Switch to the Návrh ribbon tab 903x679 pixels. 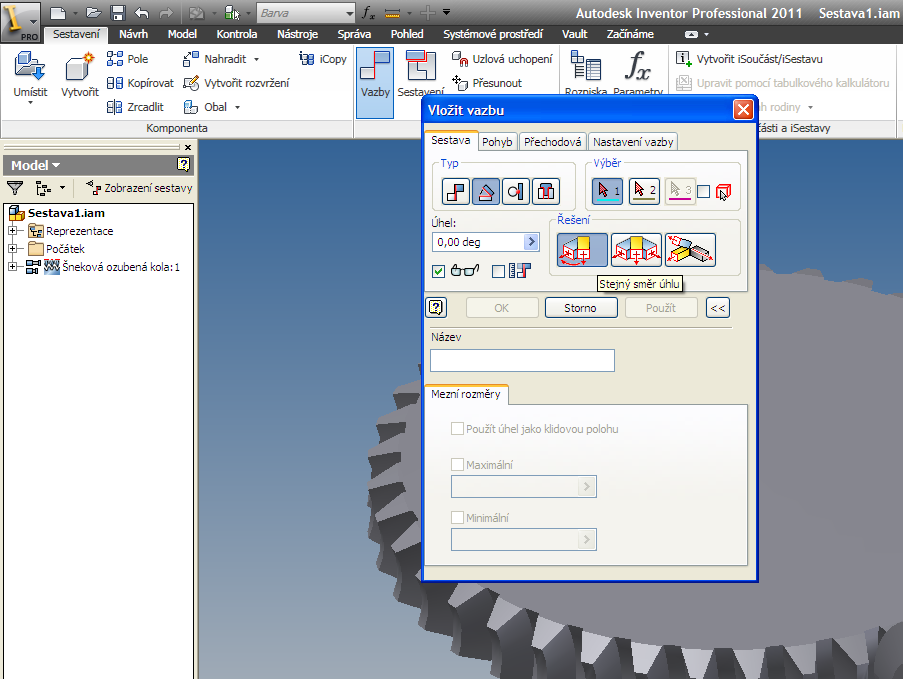click(134, 34)
